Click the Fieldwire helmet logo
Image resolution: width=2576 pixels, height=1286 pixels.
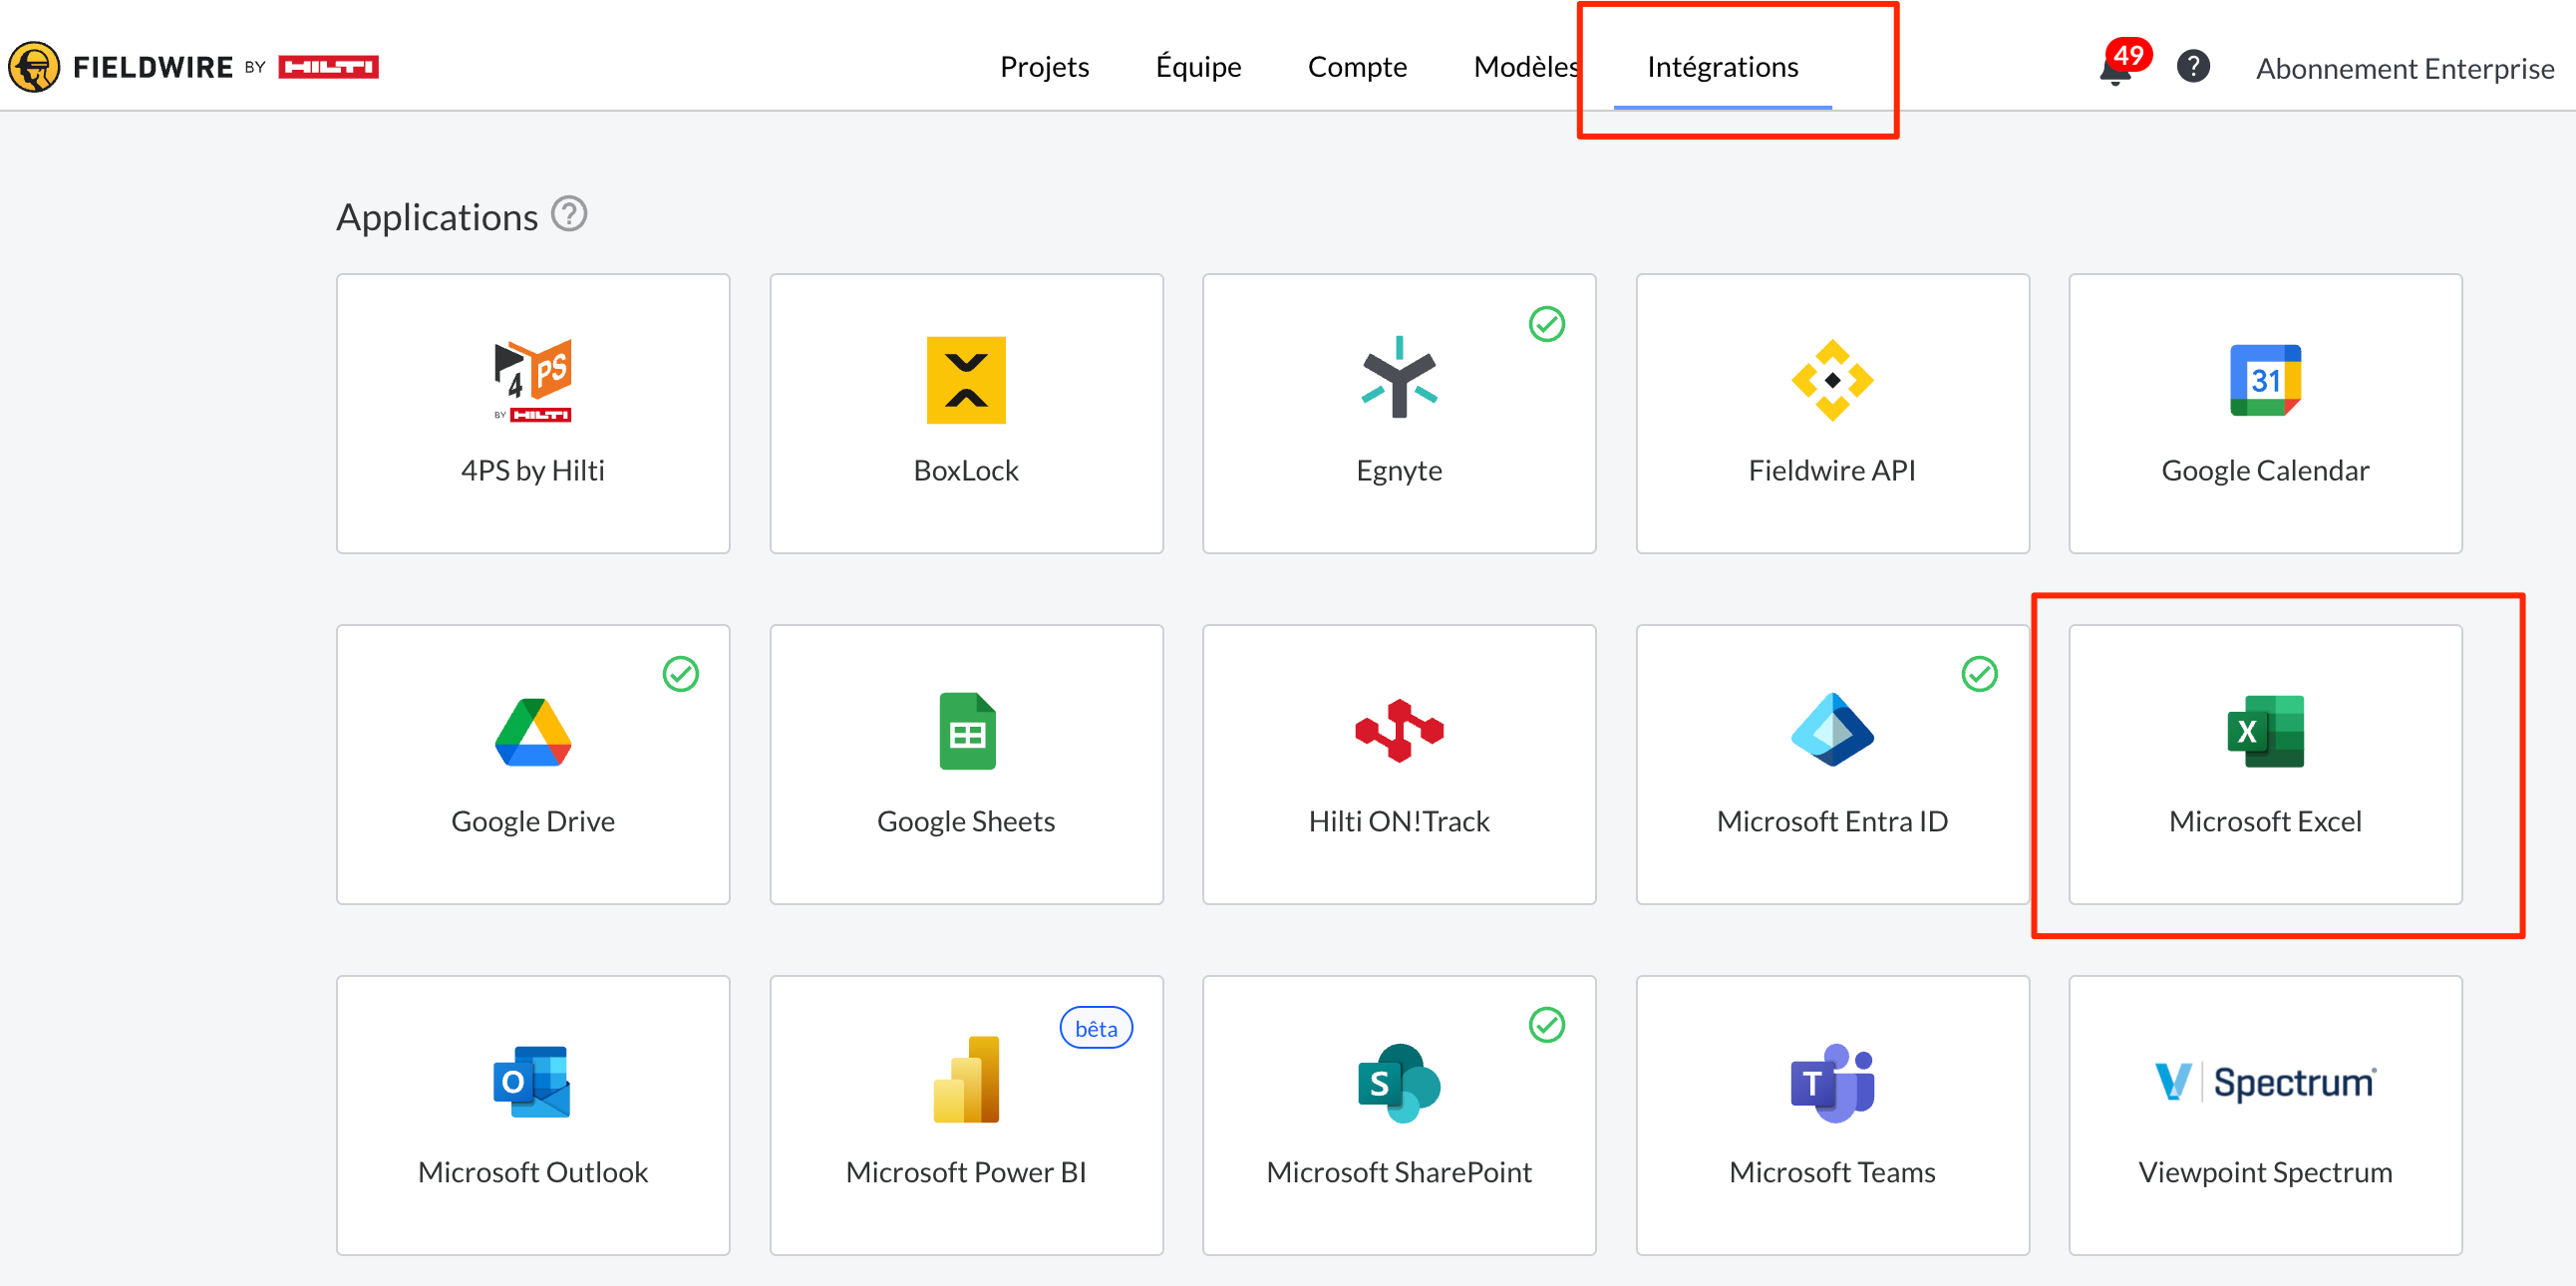pyautogui.click(x=34, y=67)
